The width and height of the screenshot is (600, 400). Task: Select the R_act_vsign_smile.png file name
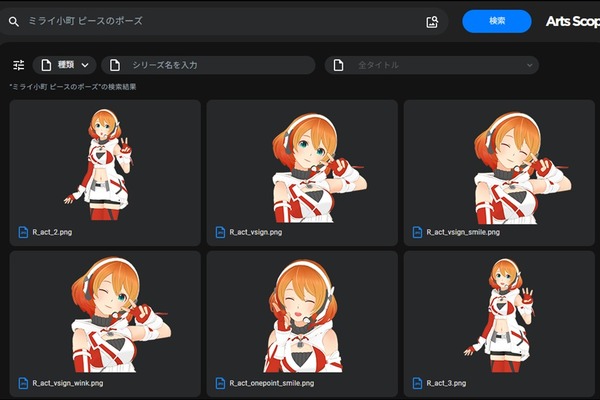point(463,232)
